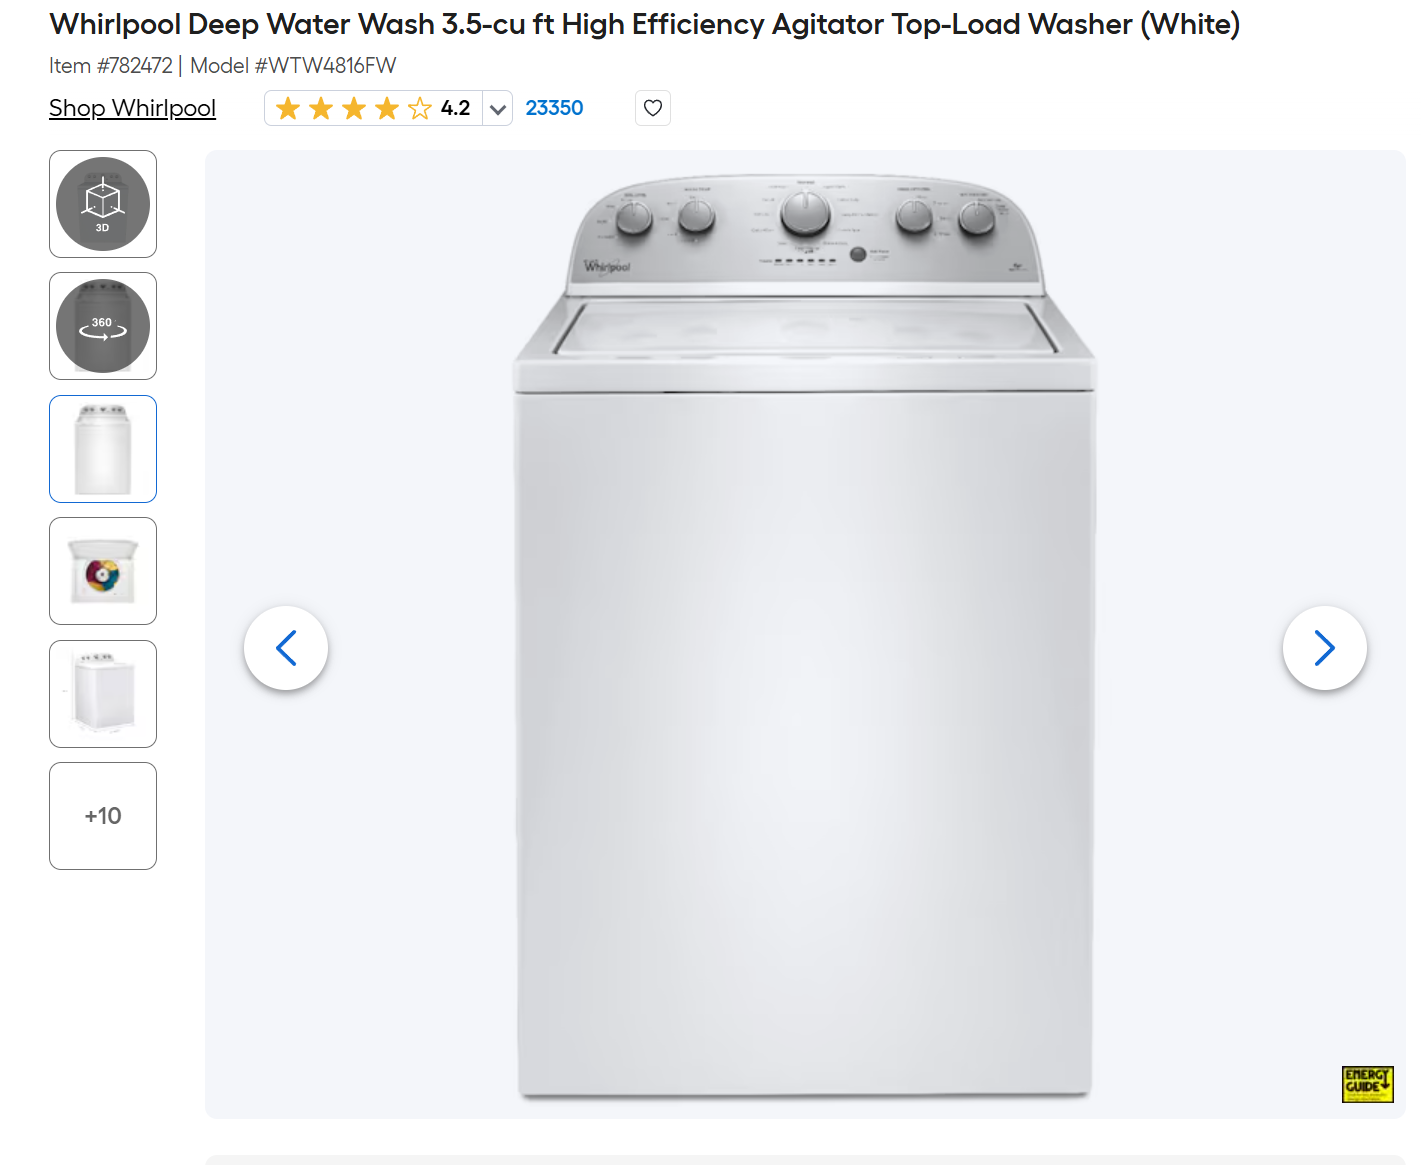Save item with the heart icon
The height and width of the screenshot is (1165, 1421).
[x=653, y=108]
